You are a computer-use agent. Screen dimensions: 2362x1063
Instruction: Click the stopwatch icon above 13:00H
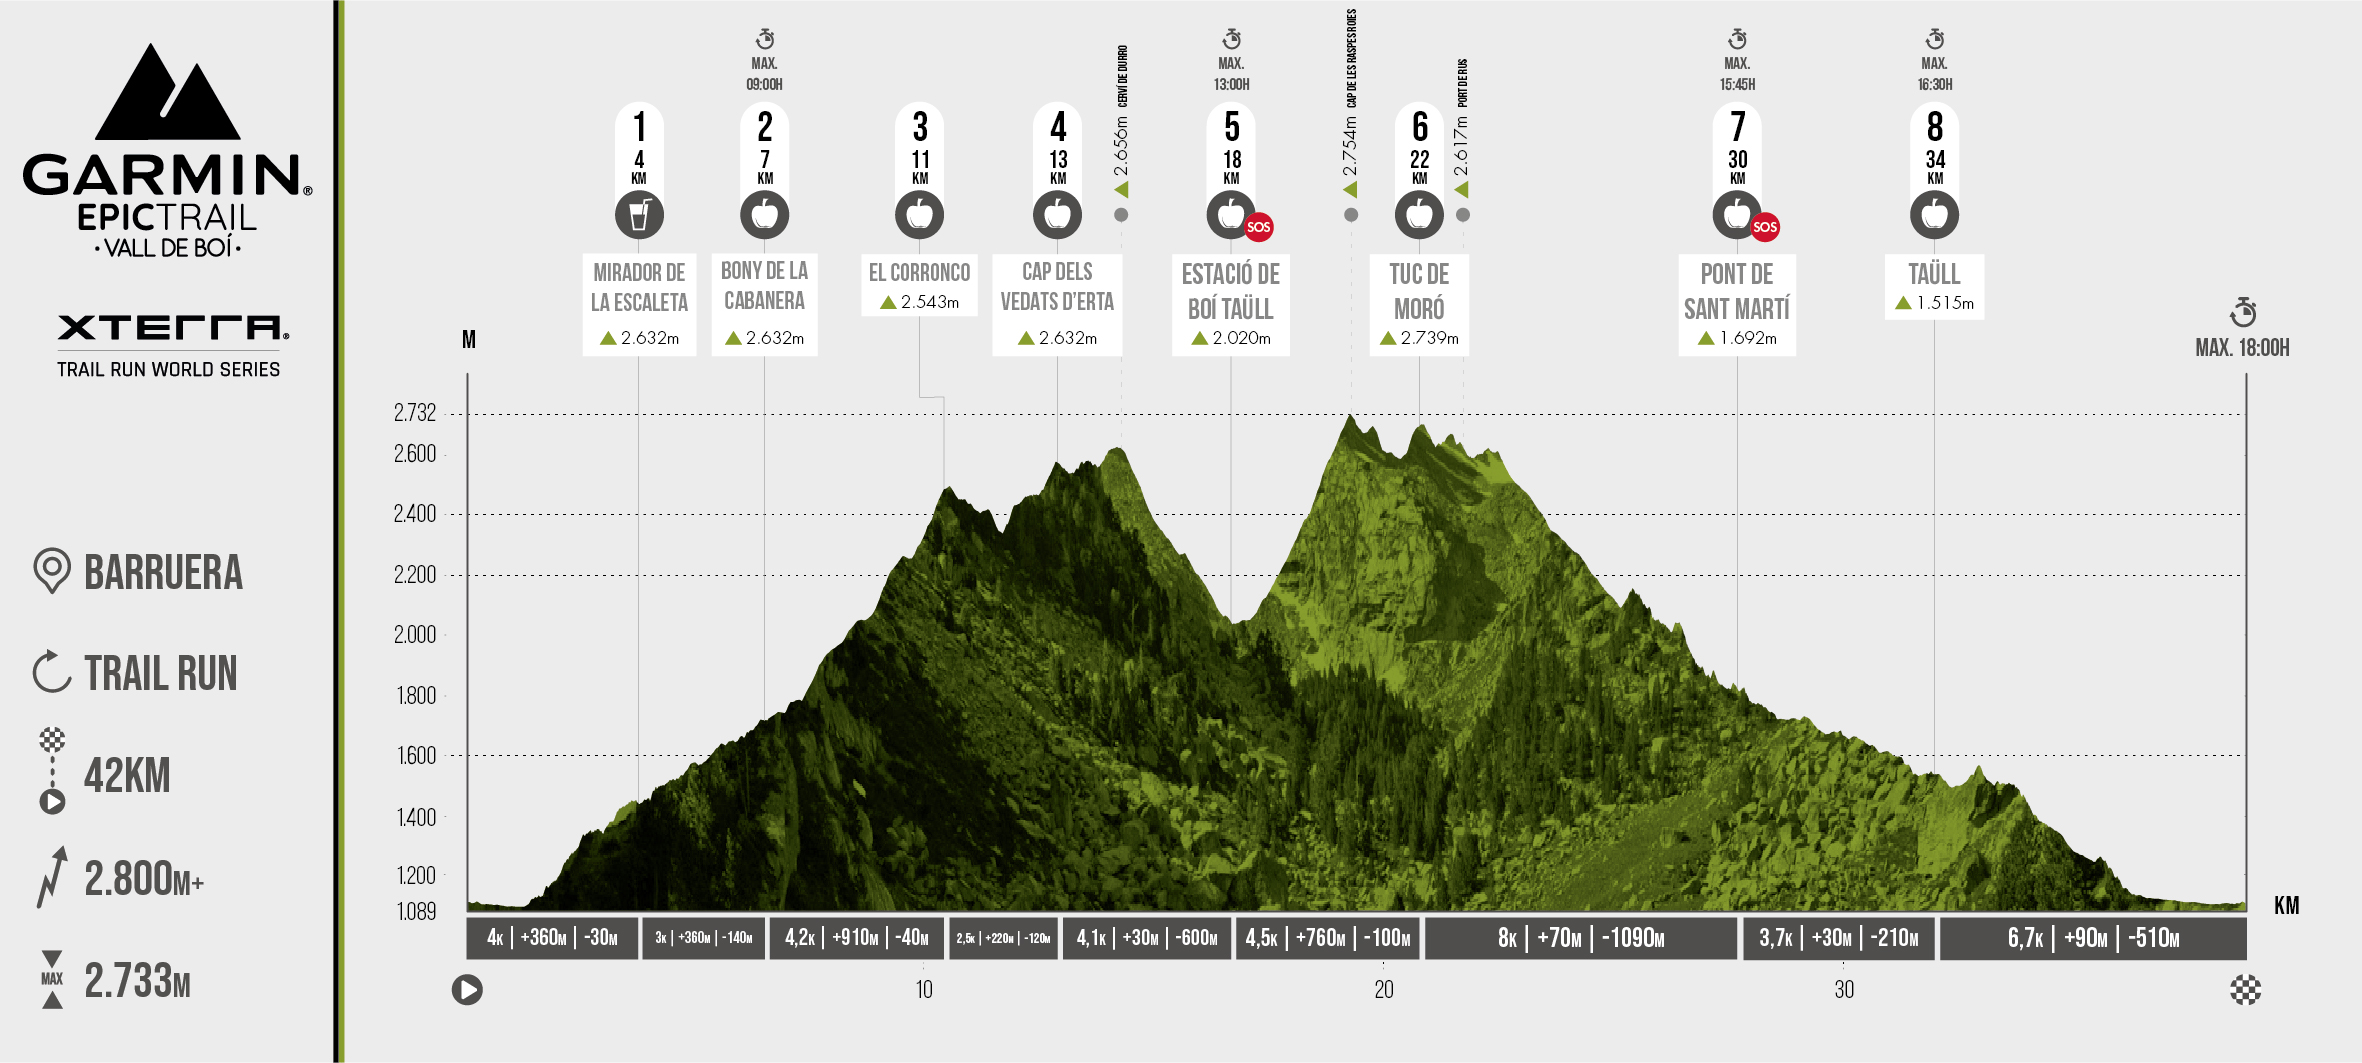[x=1232, y=39]
